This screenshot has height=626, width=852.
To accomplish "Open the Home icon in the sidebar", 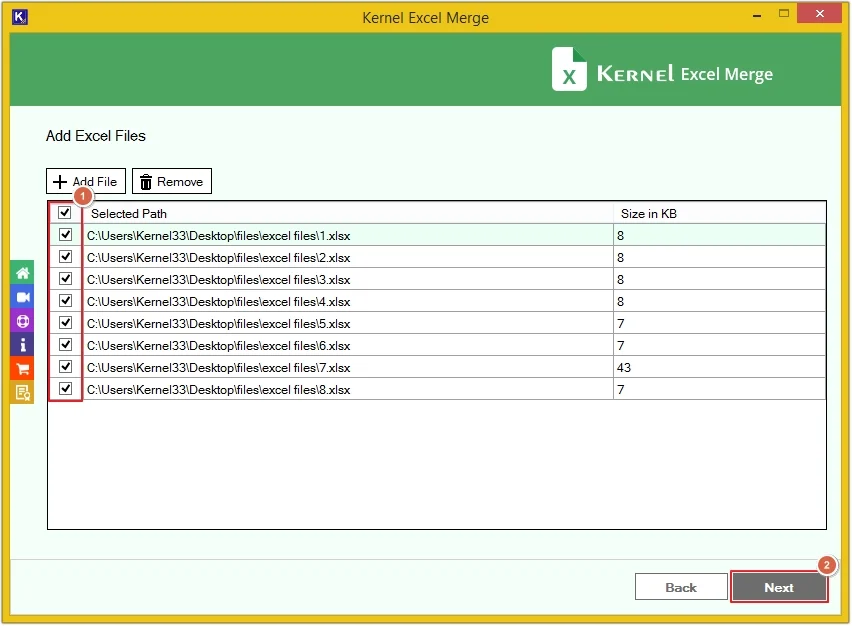I will [x=22, y=273].
